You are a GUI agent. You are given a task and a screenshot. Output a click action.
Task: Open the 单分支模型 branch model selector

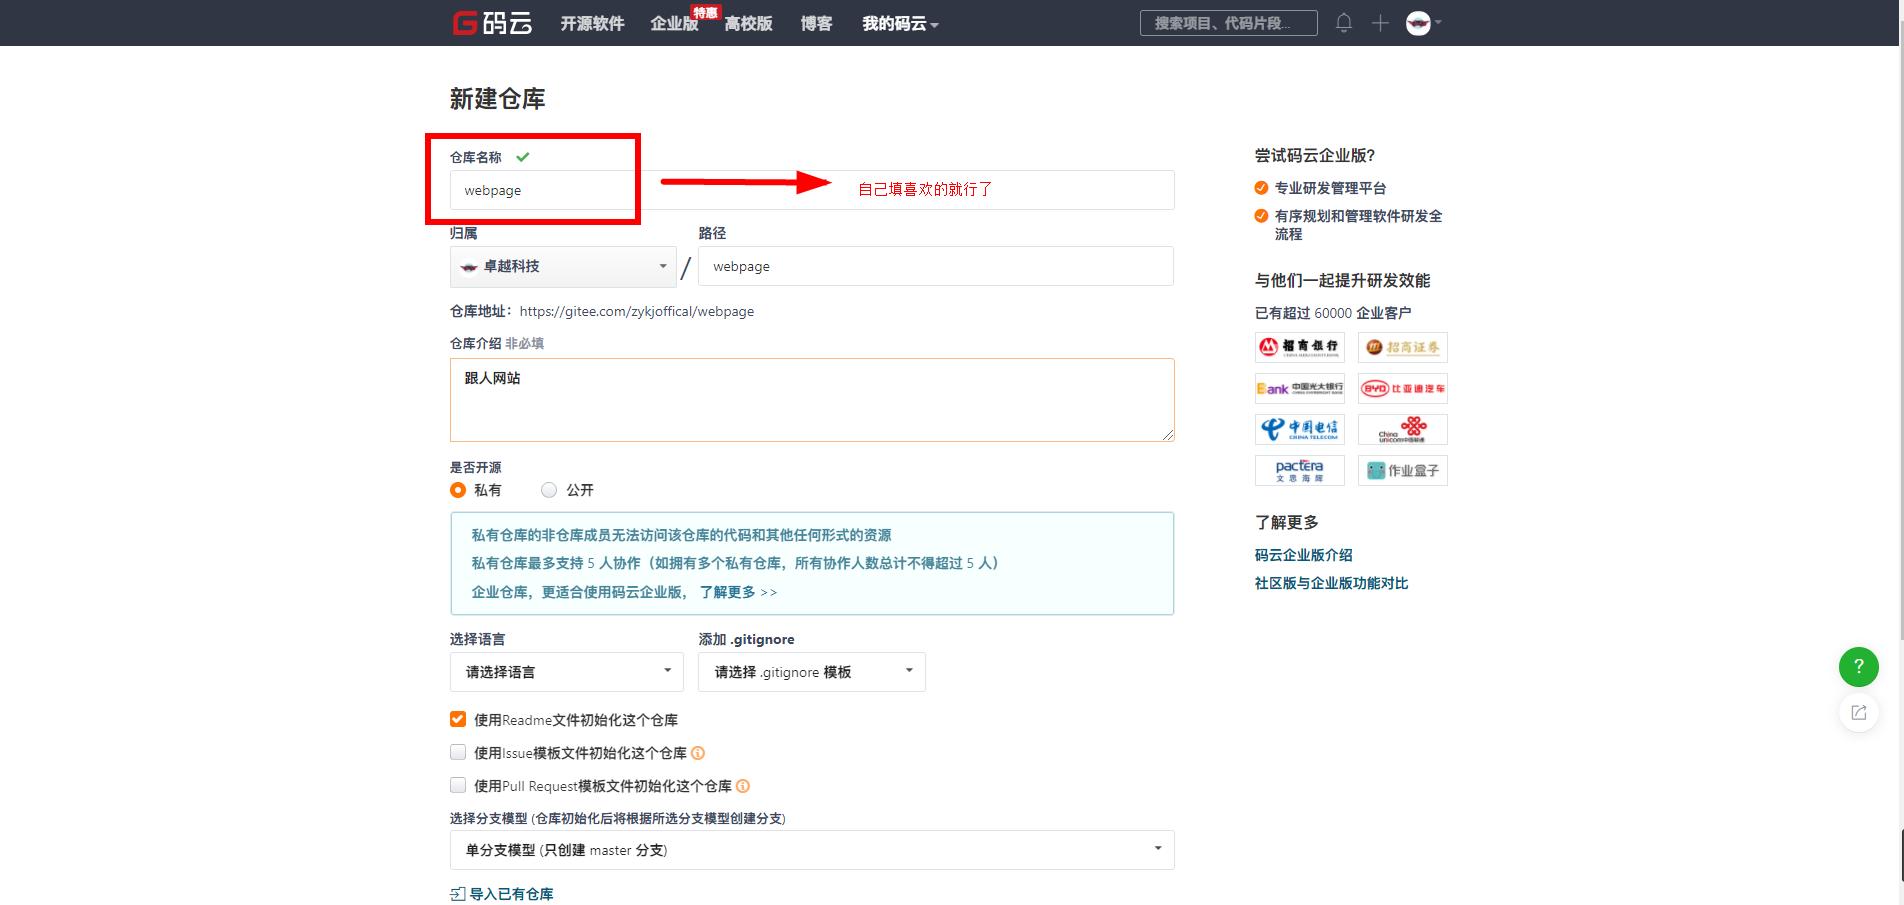(811, 850)
